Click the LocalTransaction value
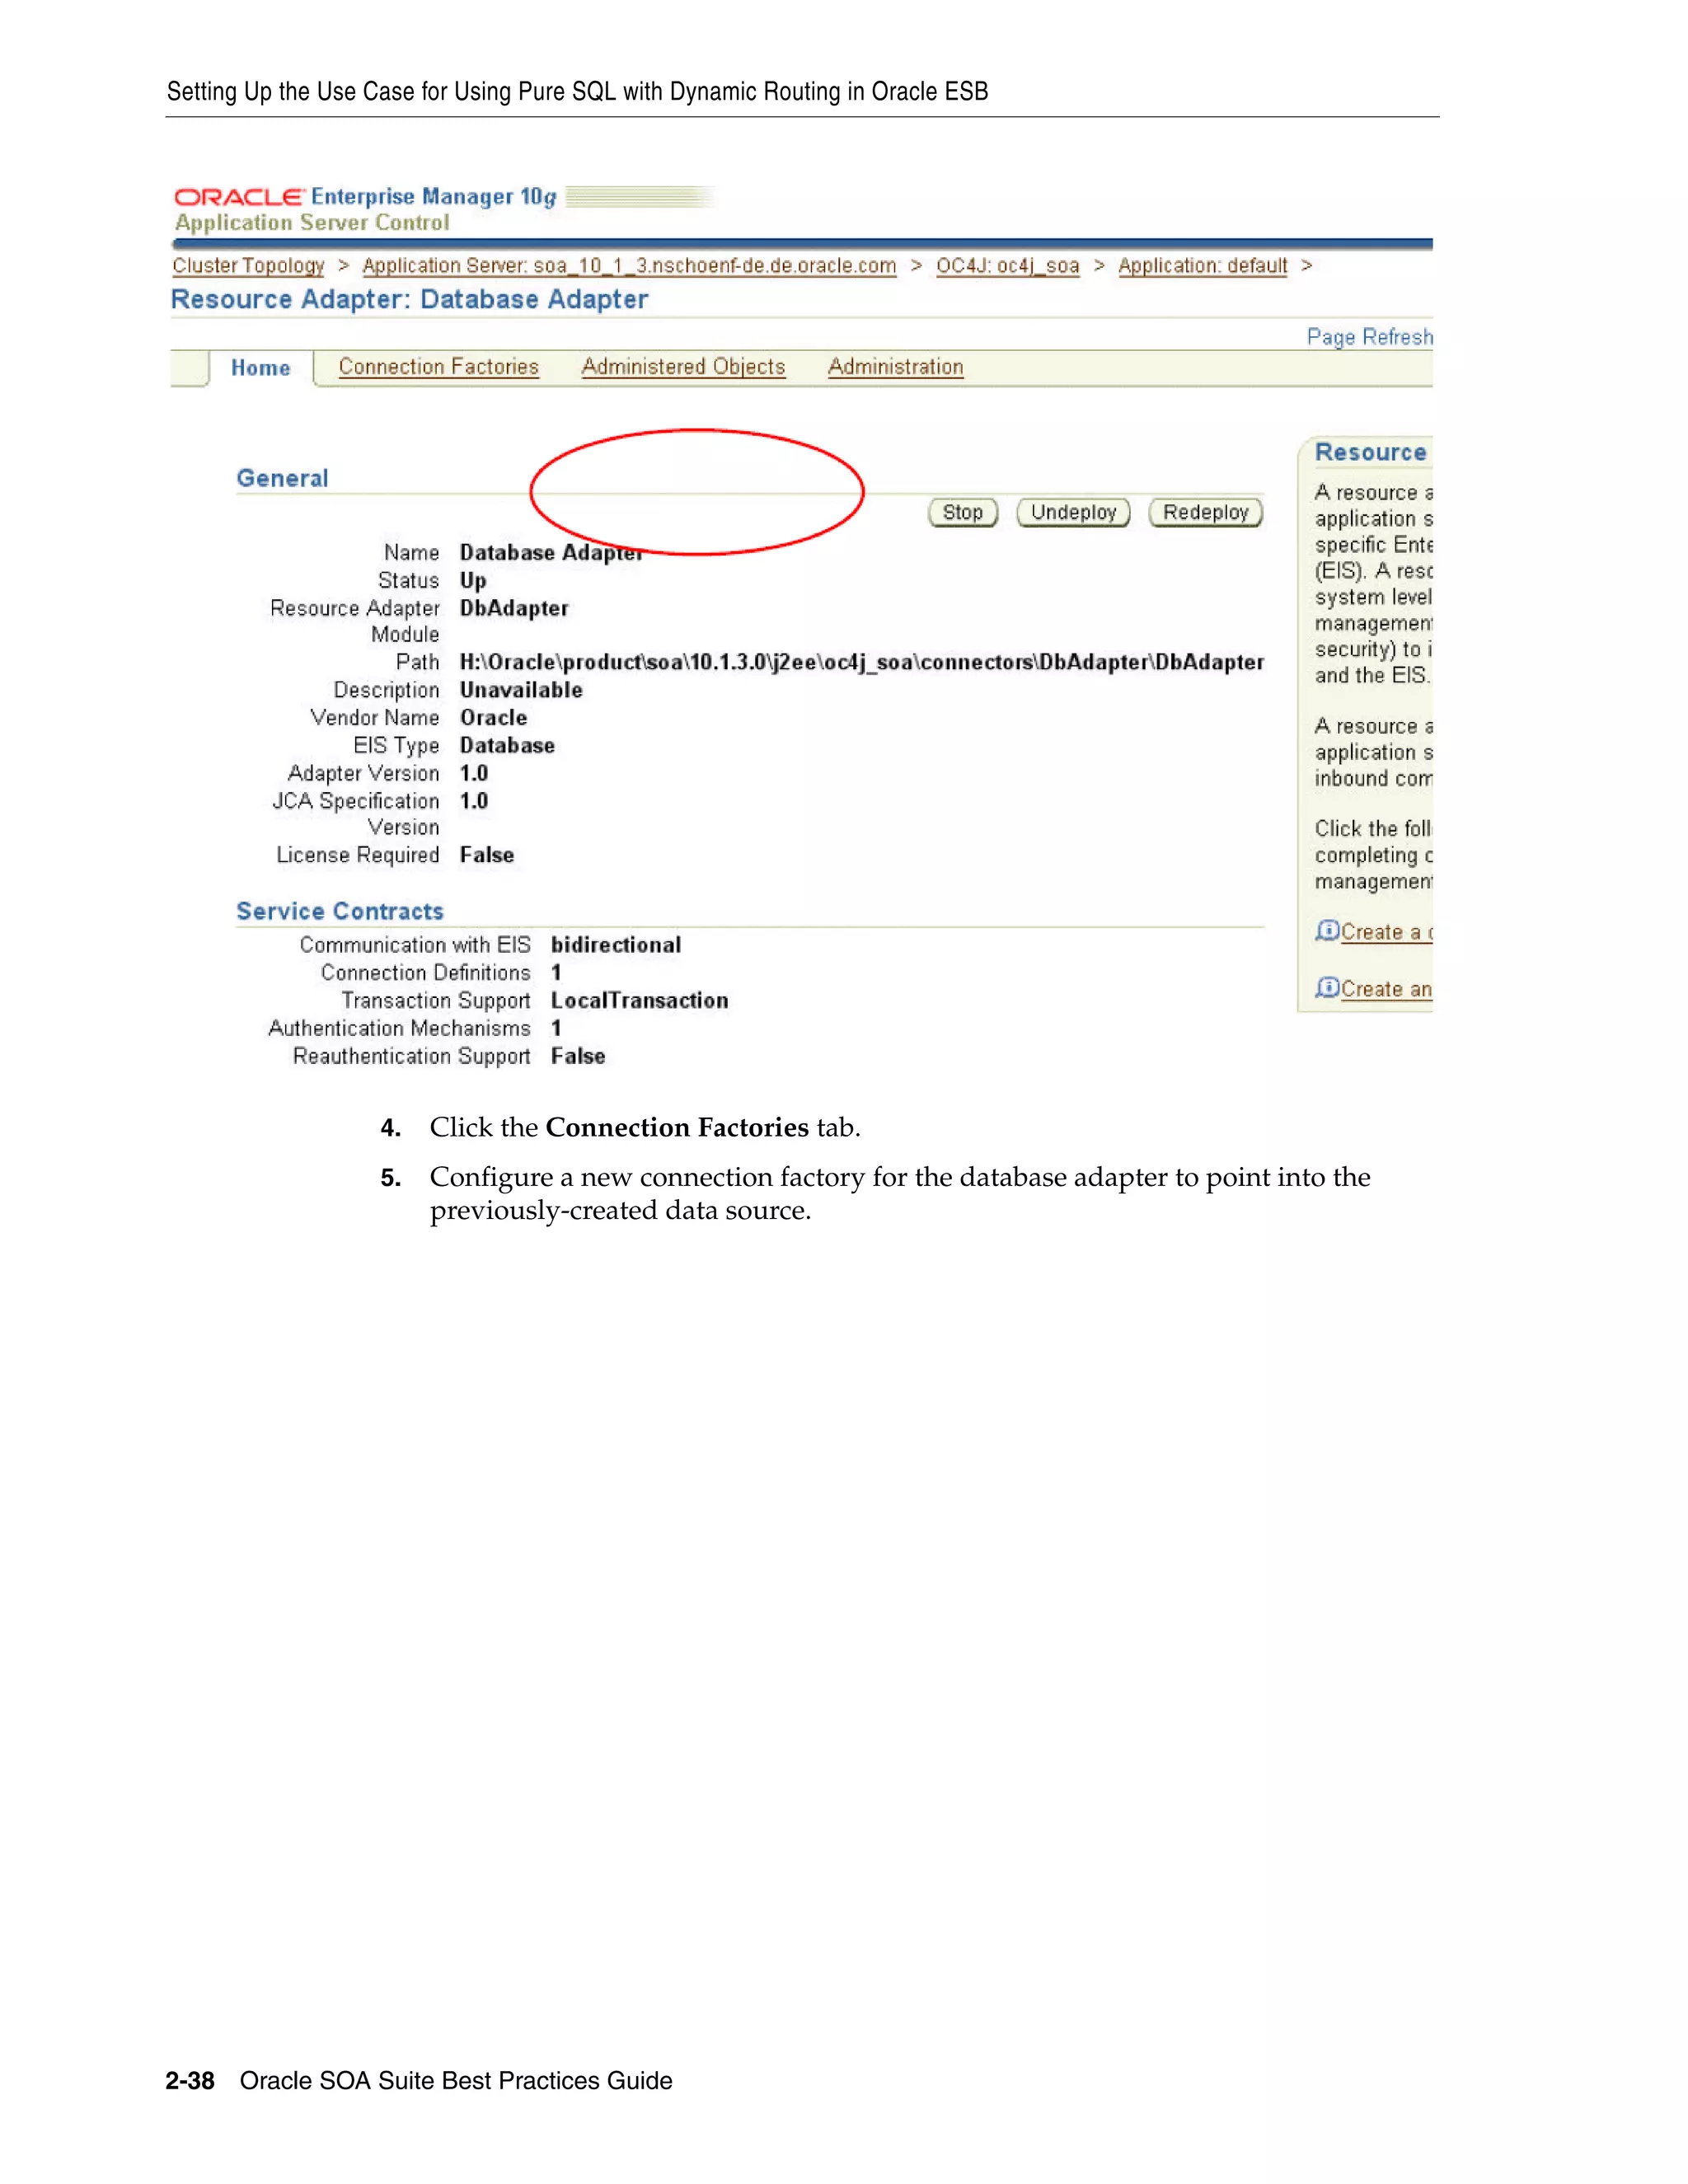1688x2184 pixels. pyautogui.click(x=640, y=1001)
